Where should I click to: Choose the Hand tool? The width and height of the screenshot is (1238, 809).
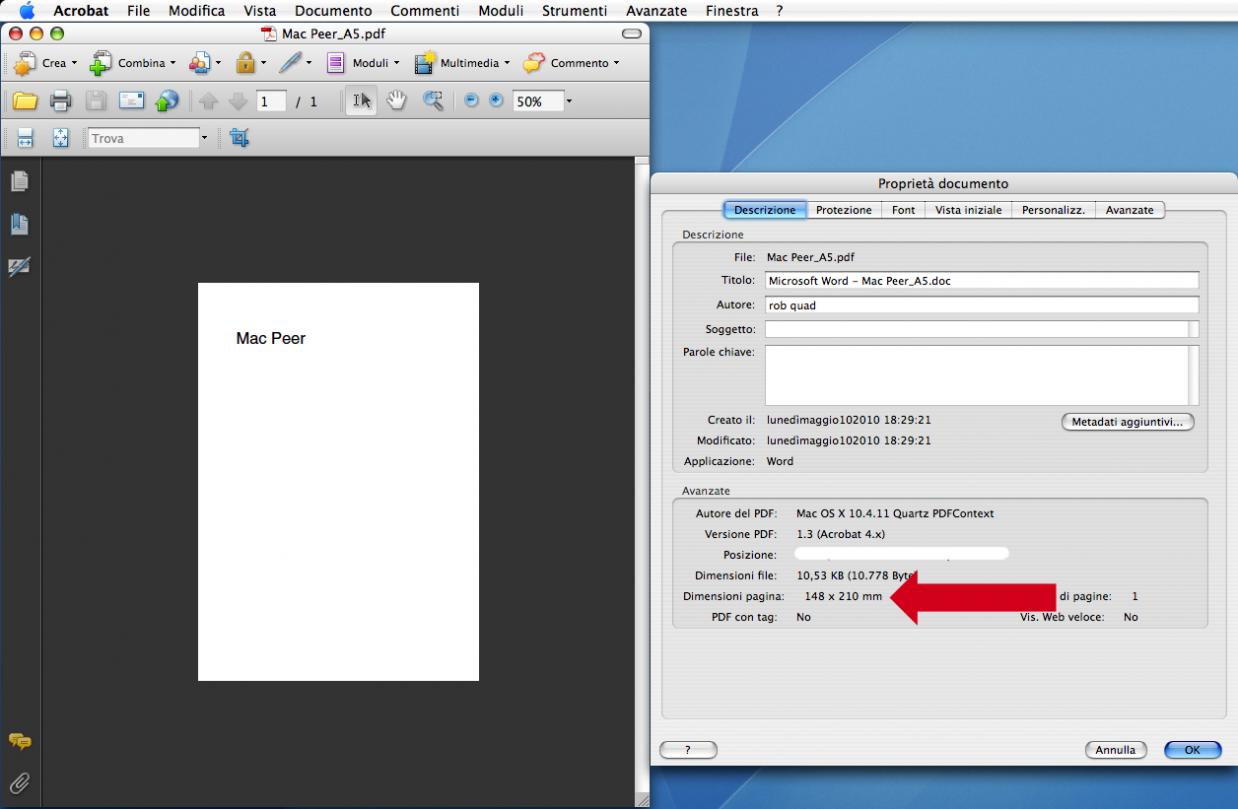[397, 101]
